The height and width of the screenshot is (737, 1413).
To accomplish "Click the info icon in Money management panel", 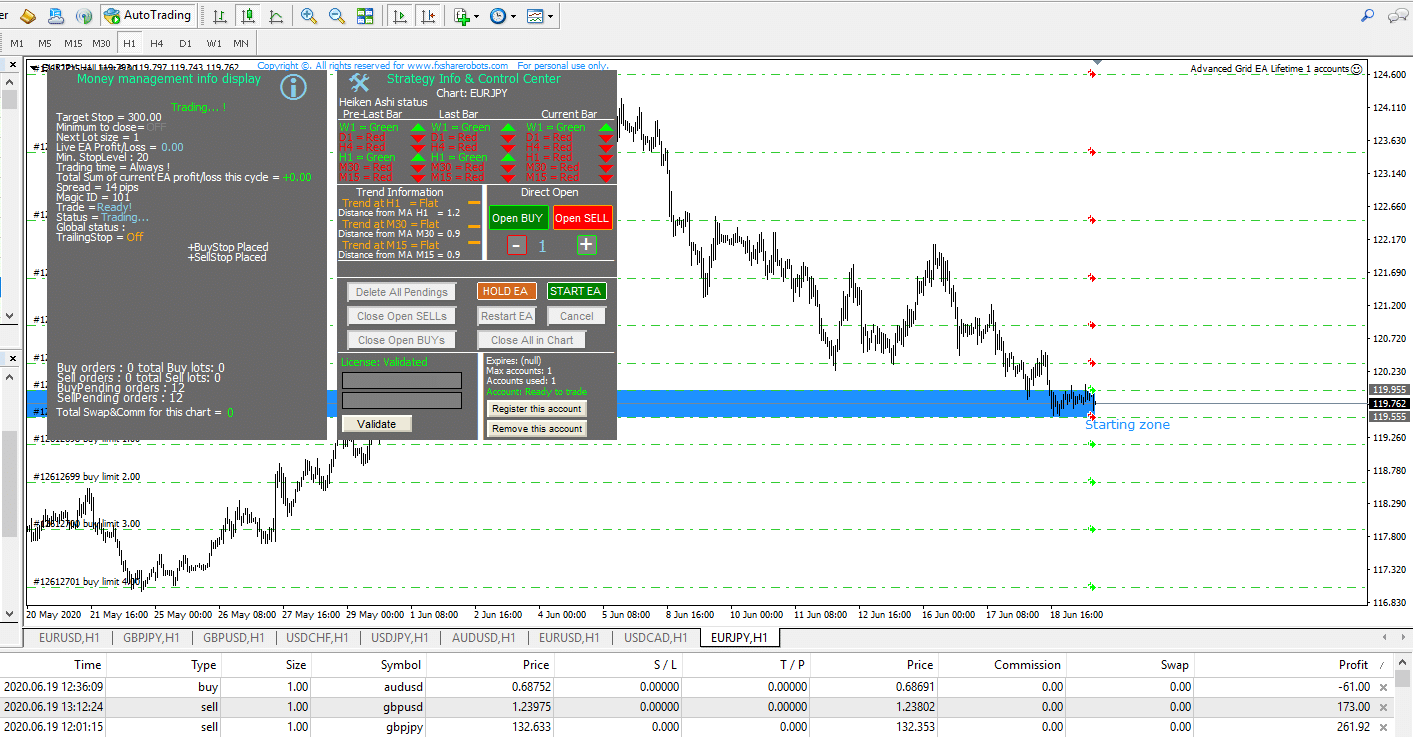I will point(293,86).
